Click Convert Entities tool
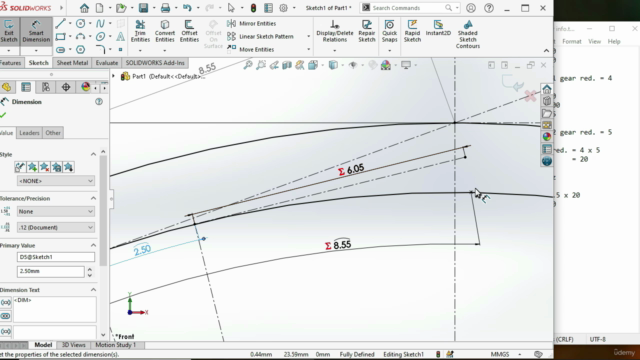Screen dimensions: 640x360 click(165, 31)
